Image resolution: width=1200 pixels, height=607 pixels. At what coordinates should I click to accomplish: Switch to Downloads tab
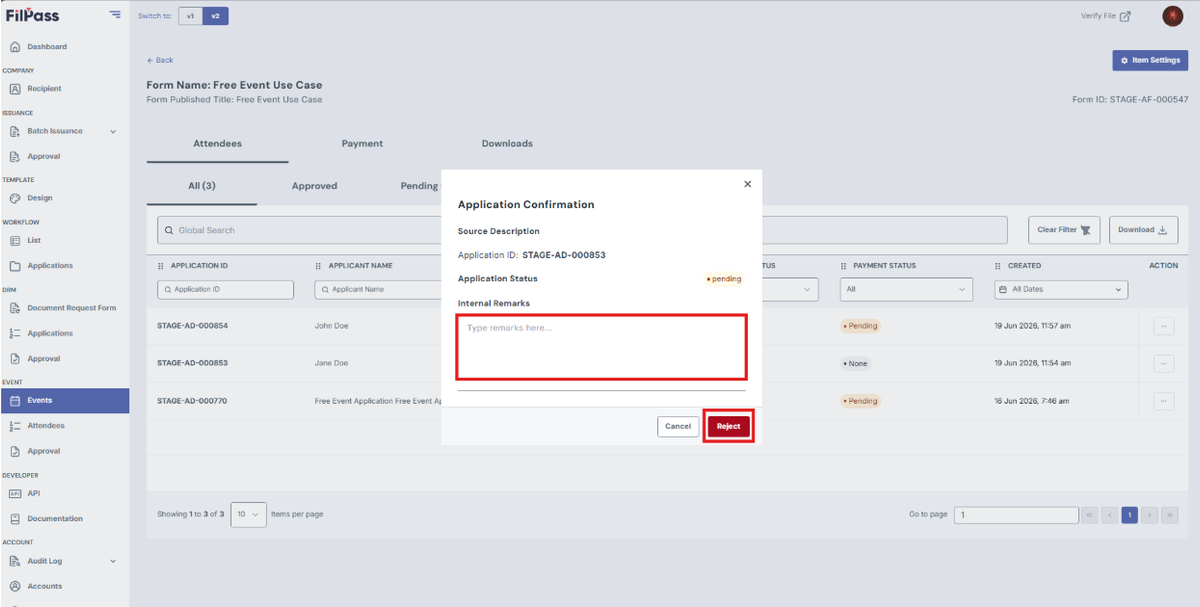pos(507,144)
